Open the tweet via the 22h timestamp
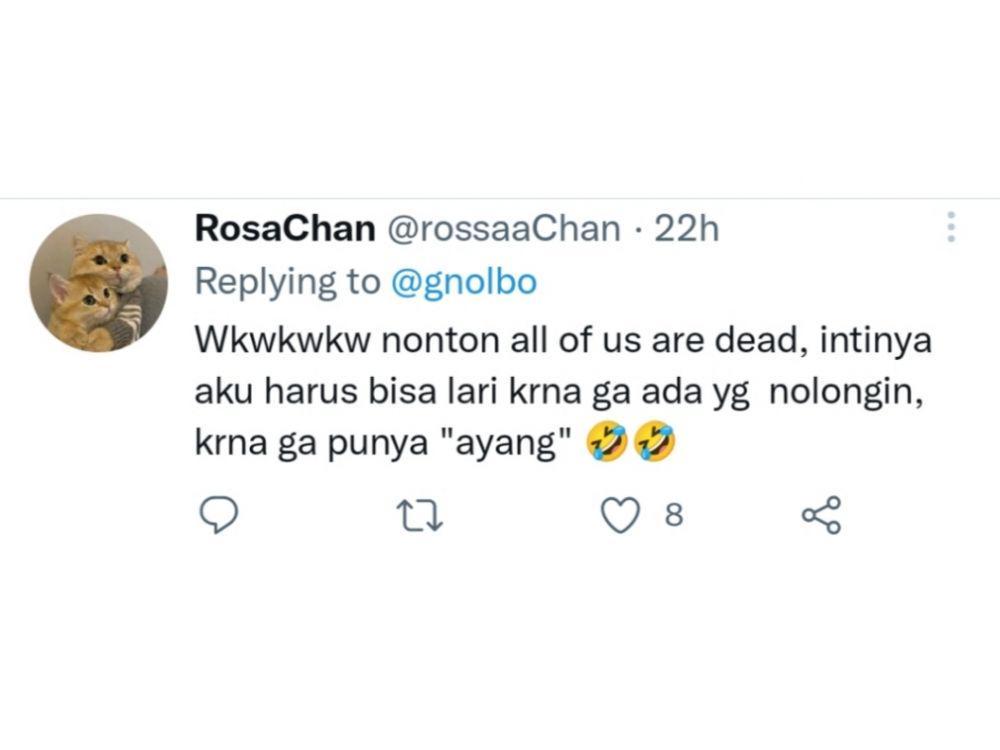The image size is (1000, 750). click(687, 228)
